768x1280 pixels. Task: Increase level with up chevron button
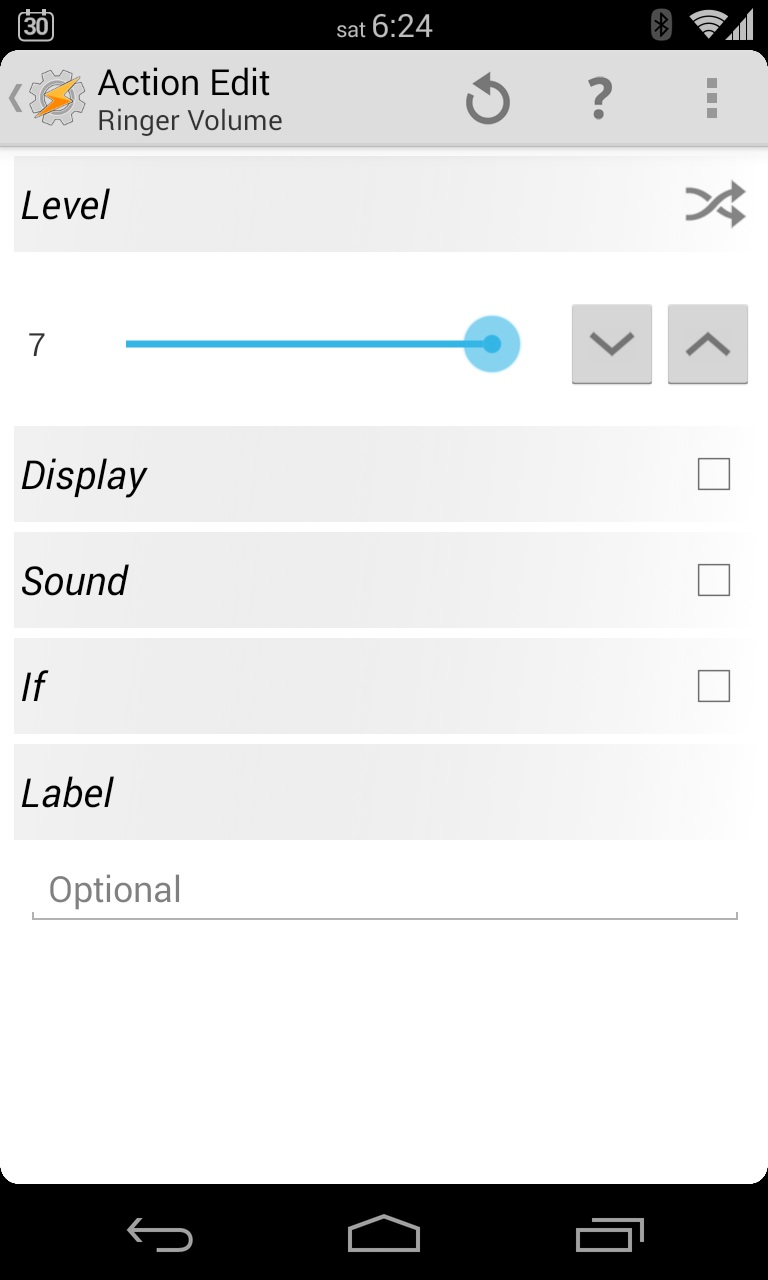[x=708, y=344]
